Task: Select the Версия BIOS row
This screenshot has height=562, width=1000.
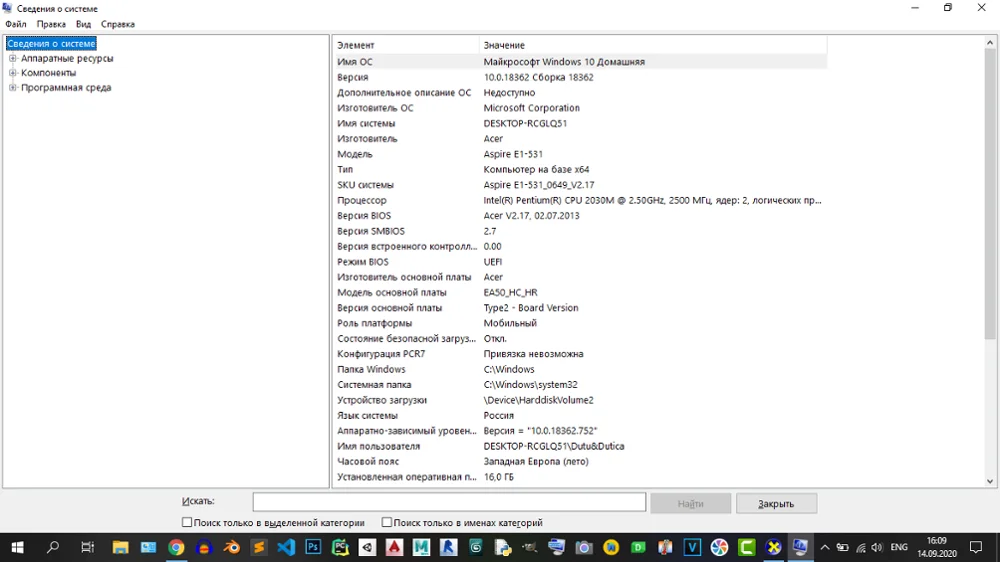Action: pos(580,216)
